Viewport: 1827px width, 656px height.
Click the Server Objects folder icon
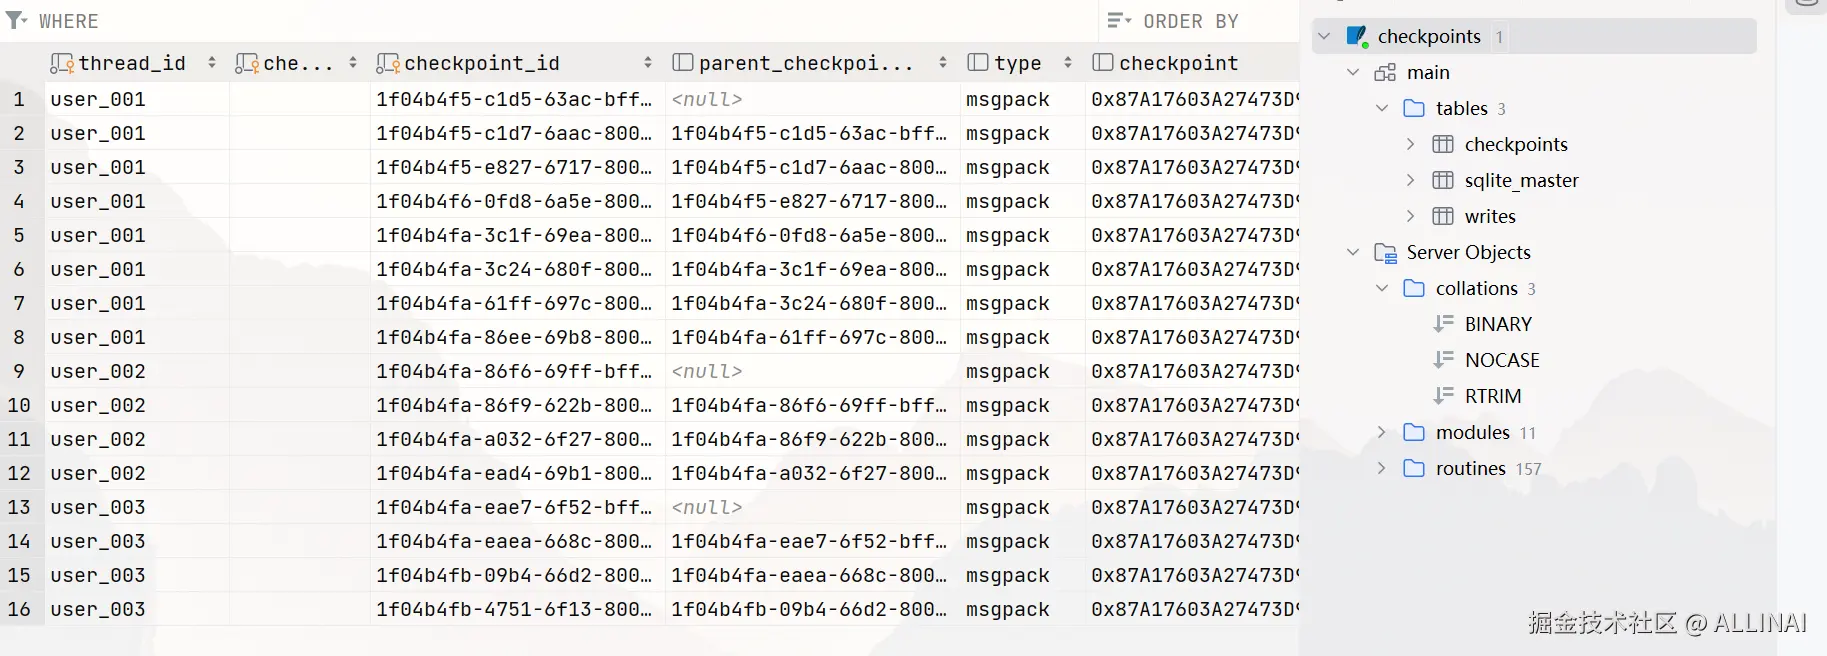click(1385, 253)
